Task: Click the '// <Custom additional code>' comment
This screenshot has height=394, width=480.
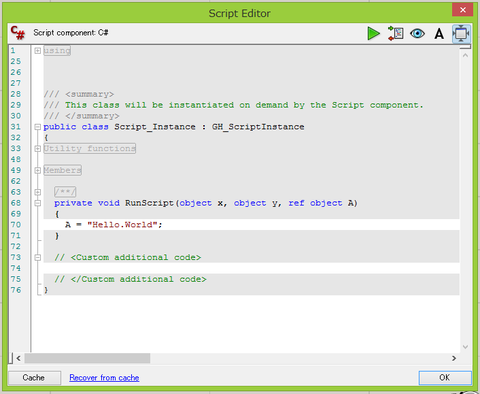Action: (x=128, y=258)
